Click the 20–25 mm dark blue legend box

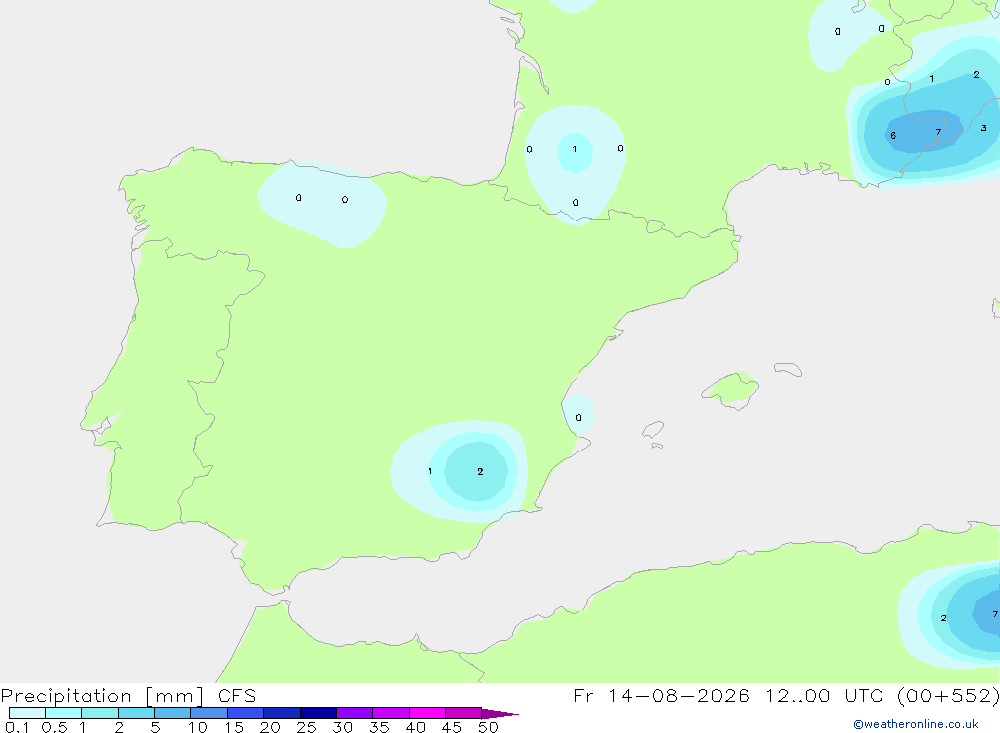[x=281, y=713]
